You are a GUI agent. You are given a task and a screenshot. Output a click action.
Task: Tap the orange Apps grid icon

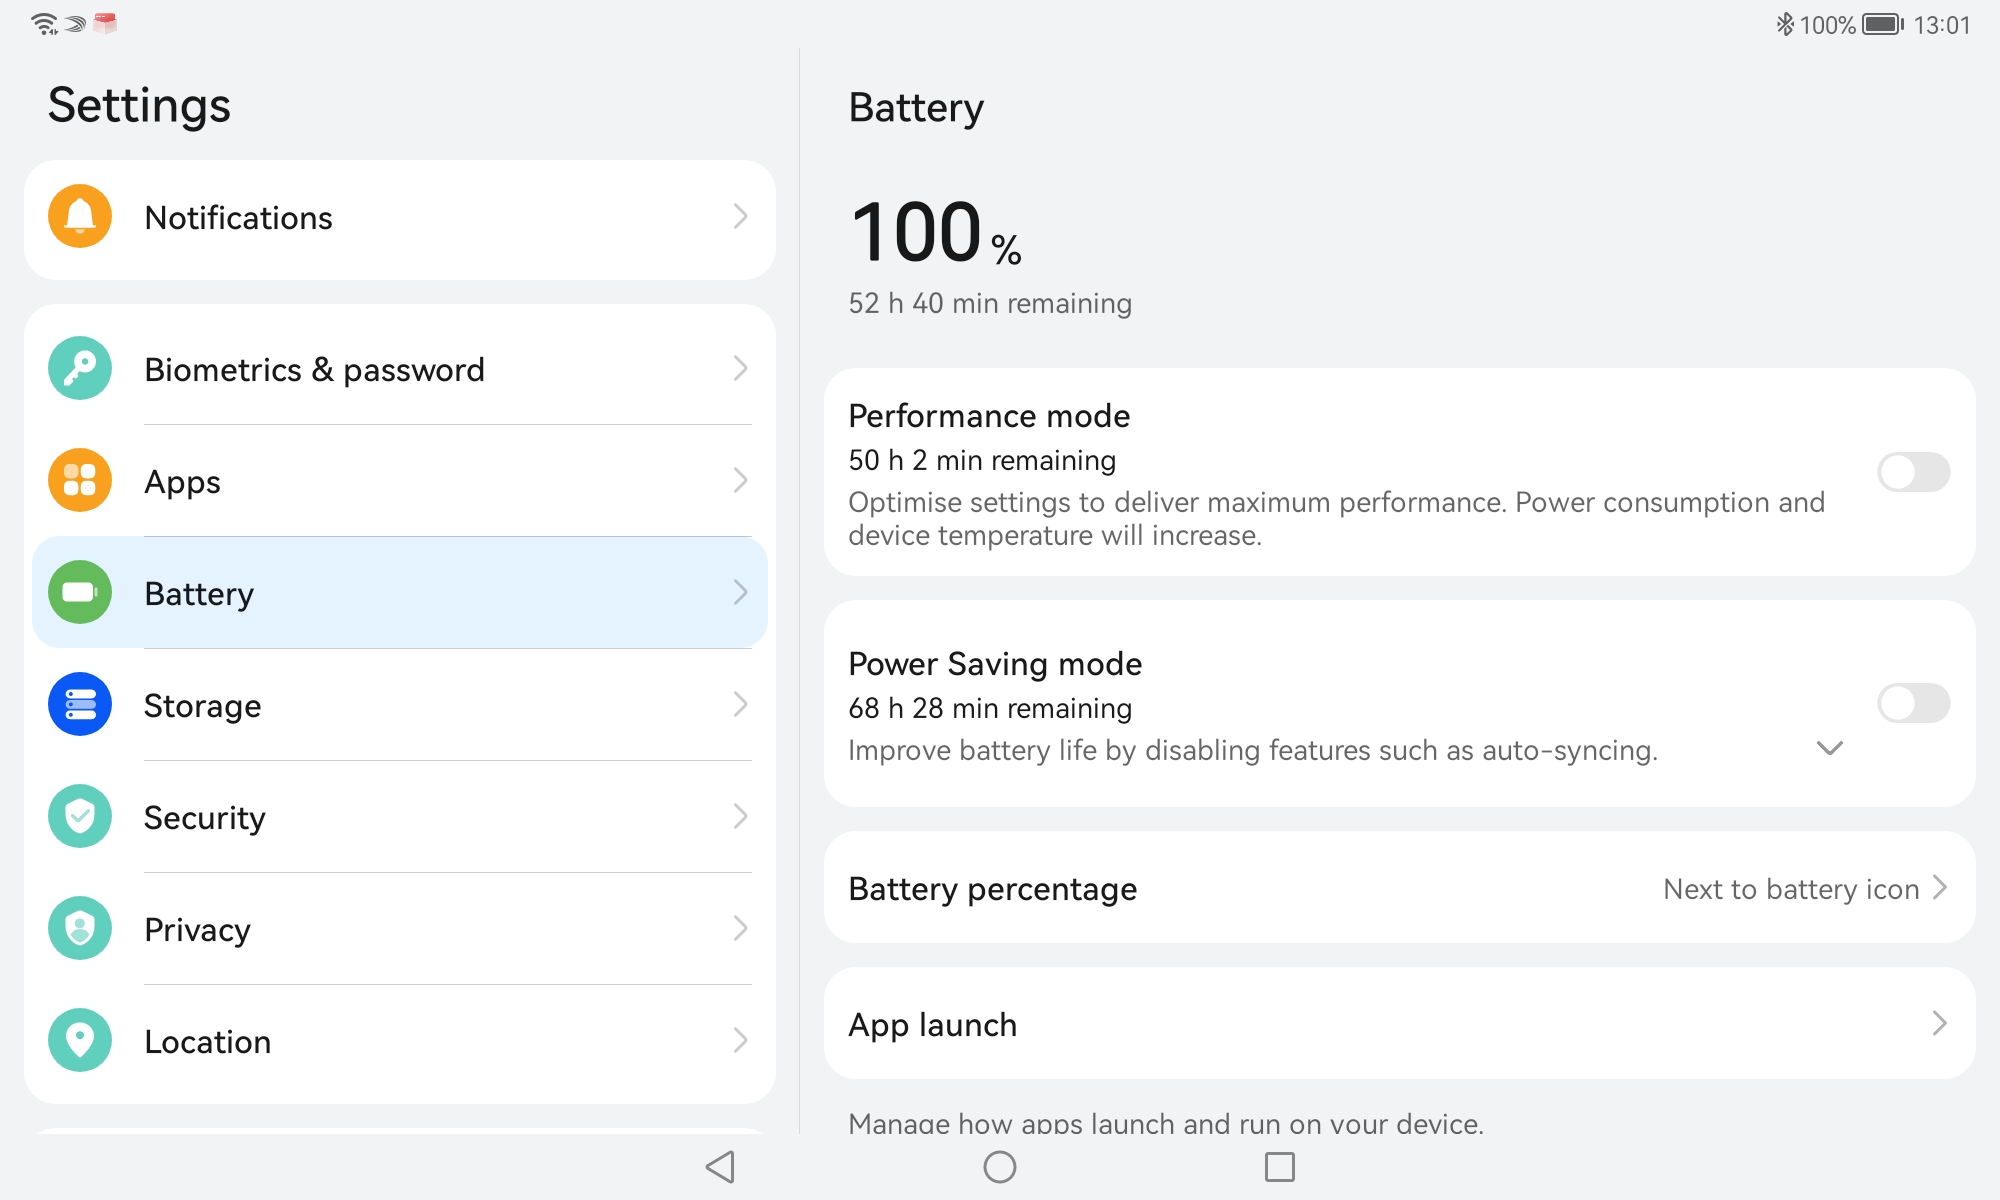[x=80, y=480]
